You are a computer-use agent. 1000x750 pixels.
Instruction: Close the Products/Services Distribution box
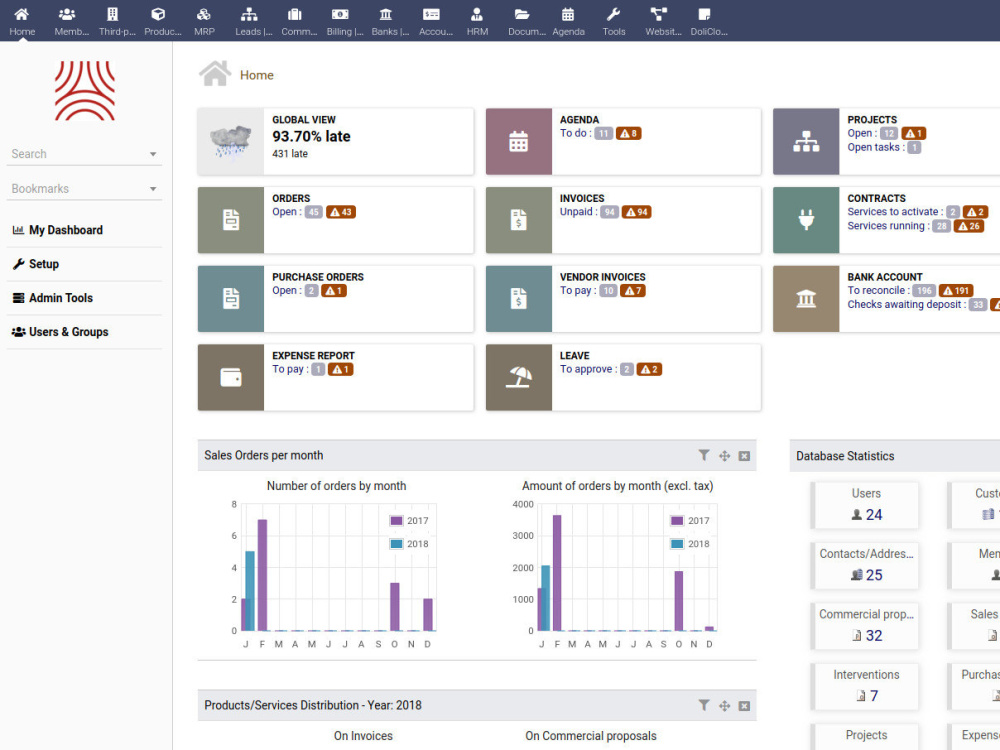(x=744, y=706)
